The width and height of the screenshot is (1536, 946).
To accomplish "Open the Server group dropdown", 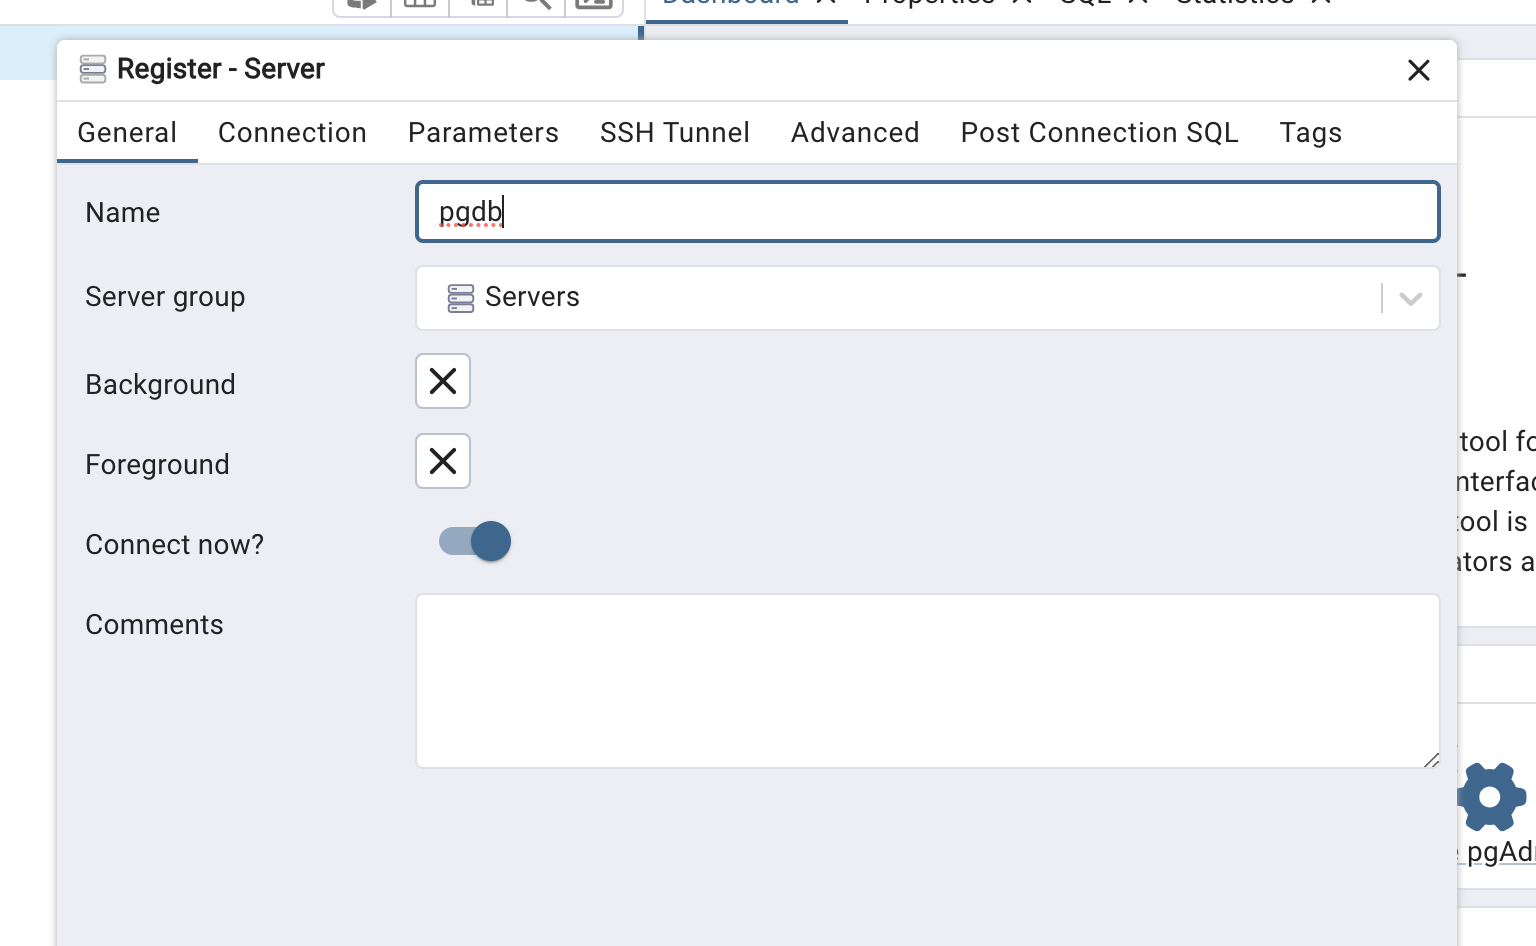I will tap(927, 298).
